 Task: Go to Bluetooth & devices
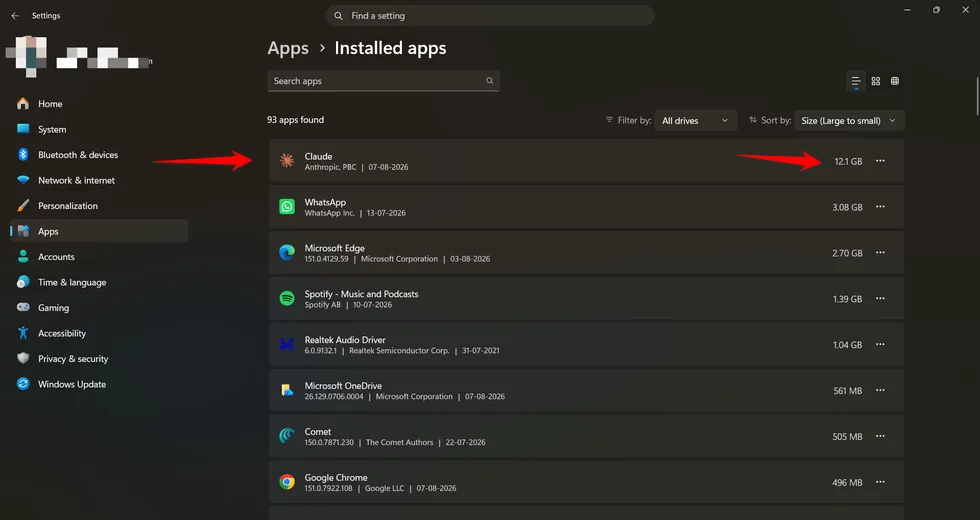tap(99, 155)
